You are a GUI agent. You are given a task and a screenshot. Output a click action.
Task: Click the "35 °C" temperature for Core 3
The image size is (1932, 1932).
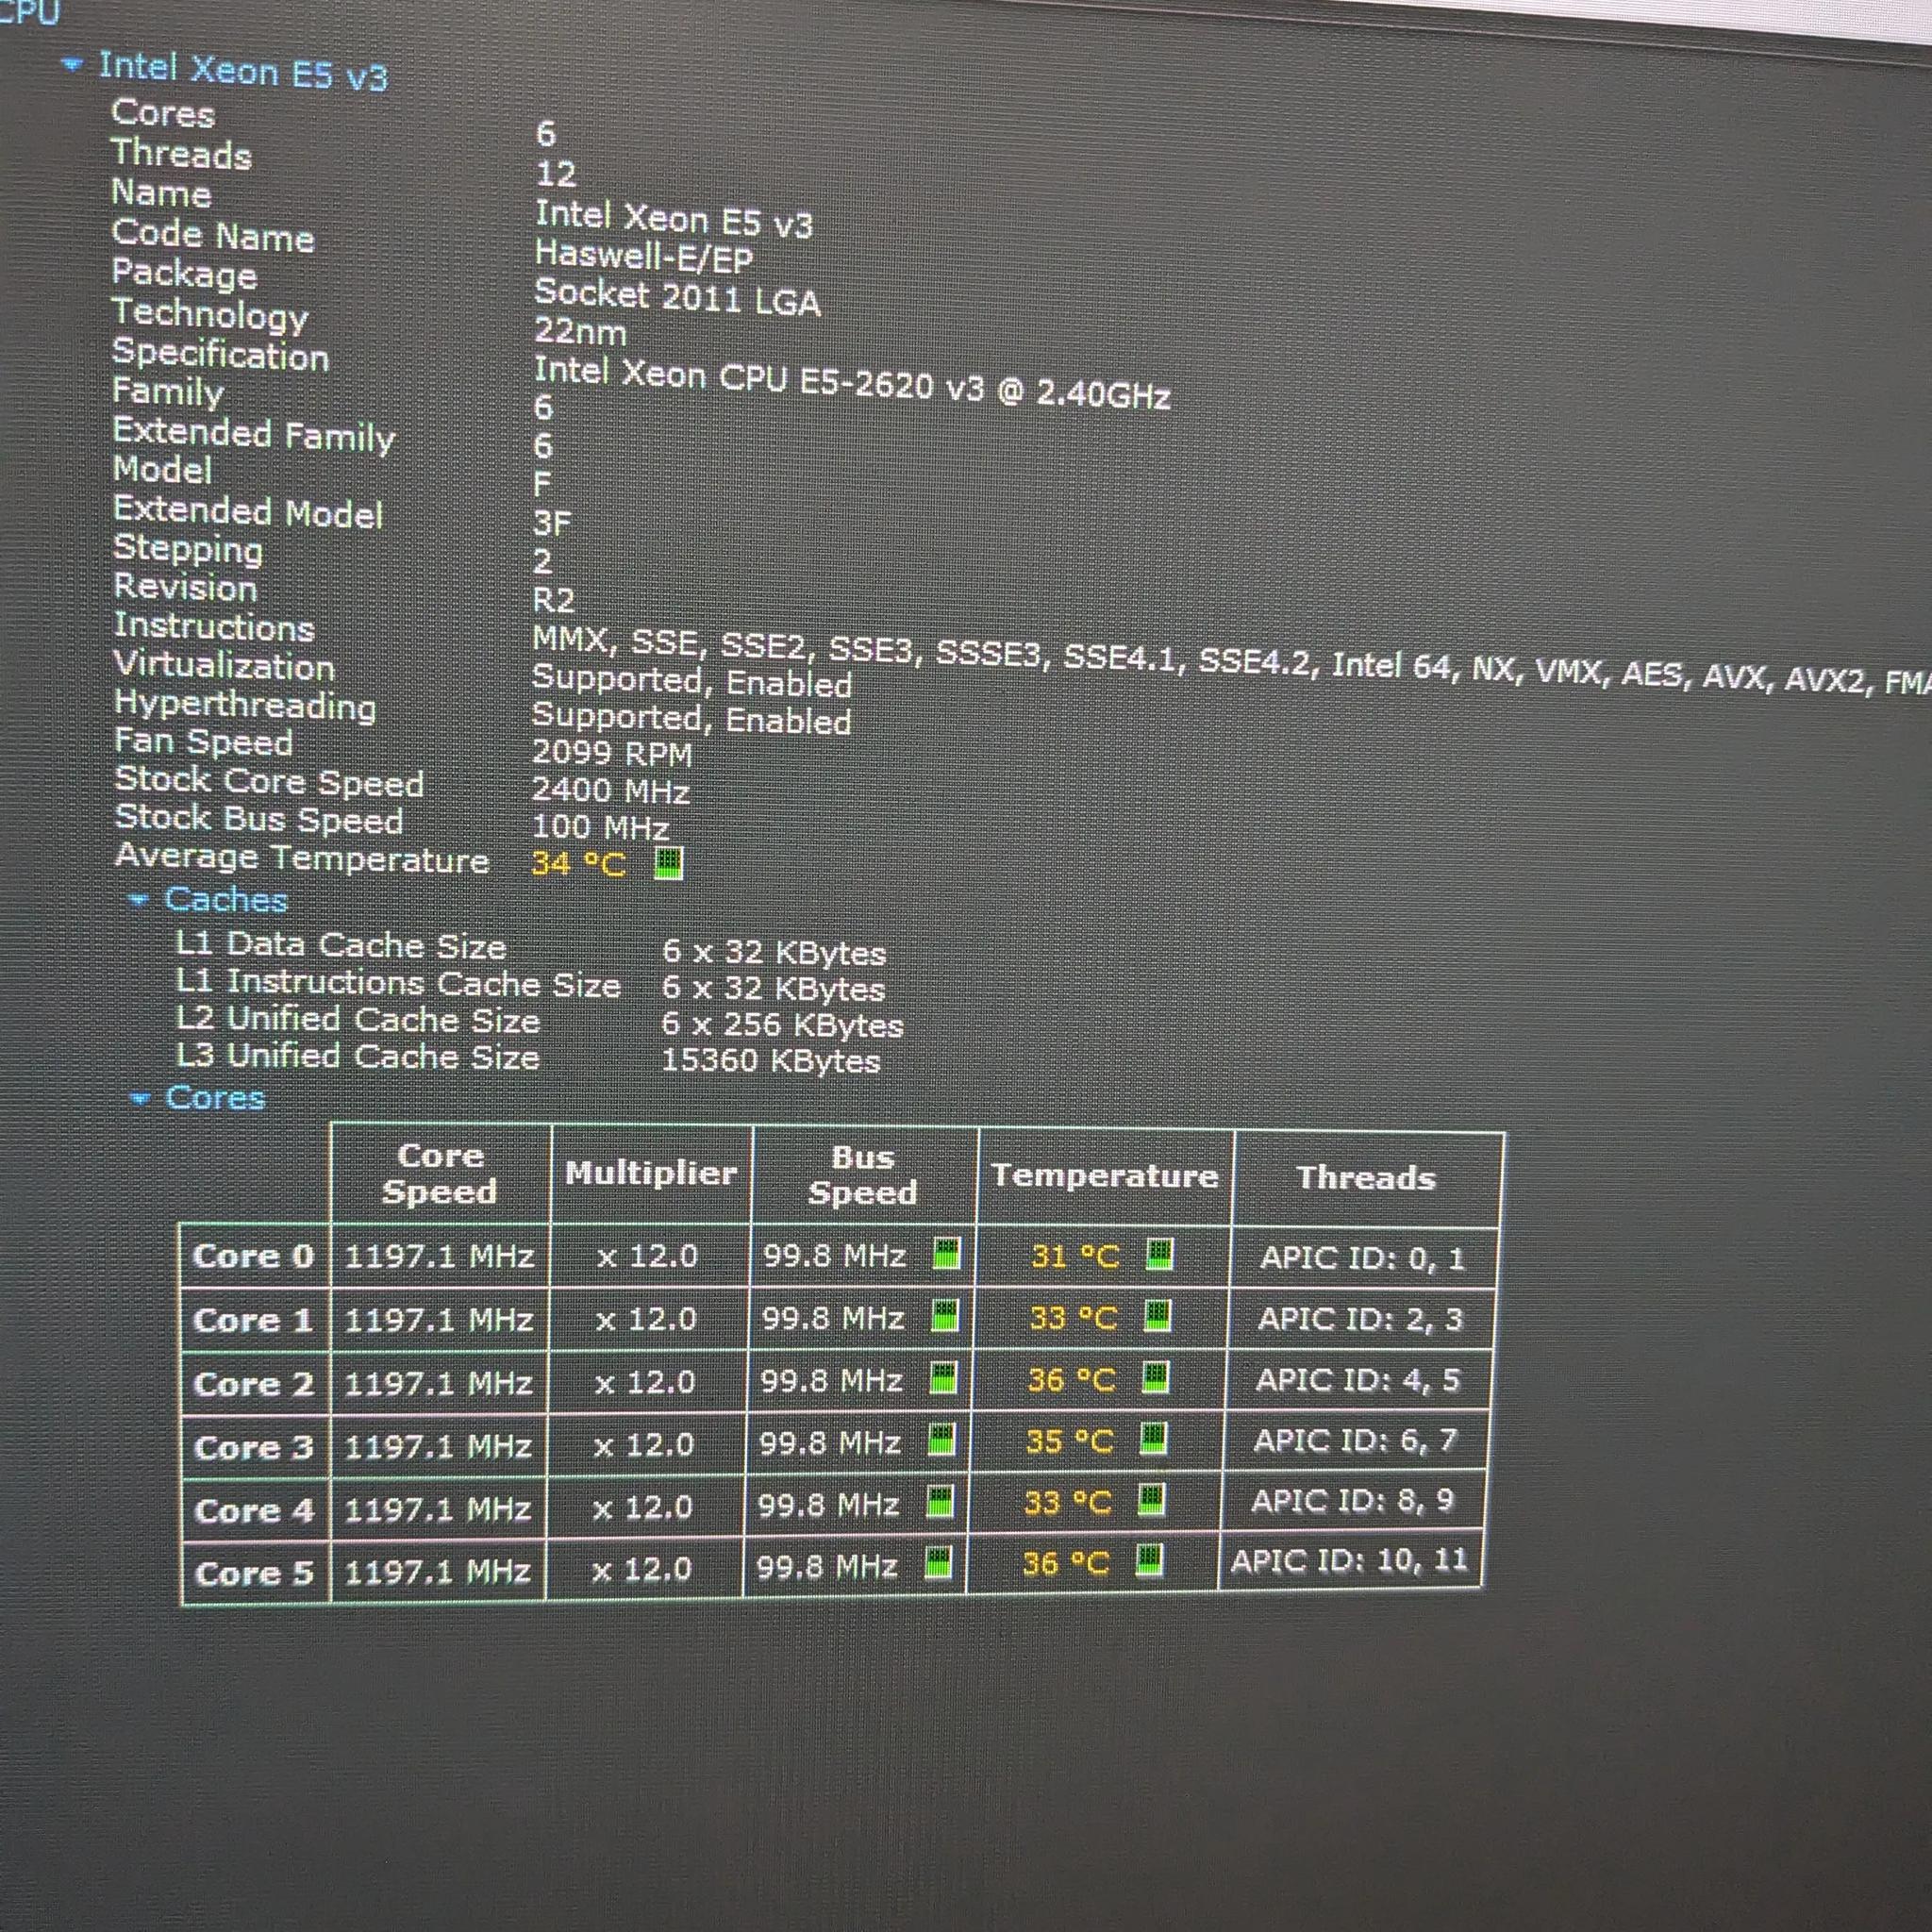click(x=1069, y=1441)
